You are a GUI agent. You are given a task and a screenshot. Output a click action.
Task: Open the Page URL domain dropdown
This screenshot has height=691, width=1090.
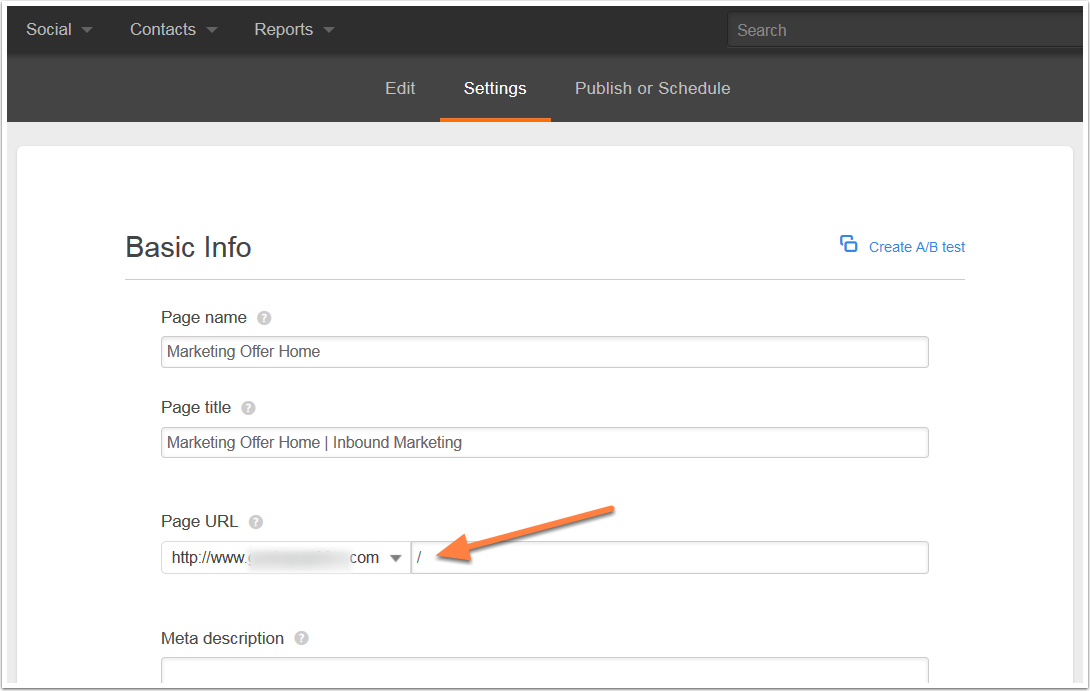coord(286,558)
